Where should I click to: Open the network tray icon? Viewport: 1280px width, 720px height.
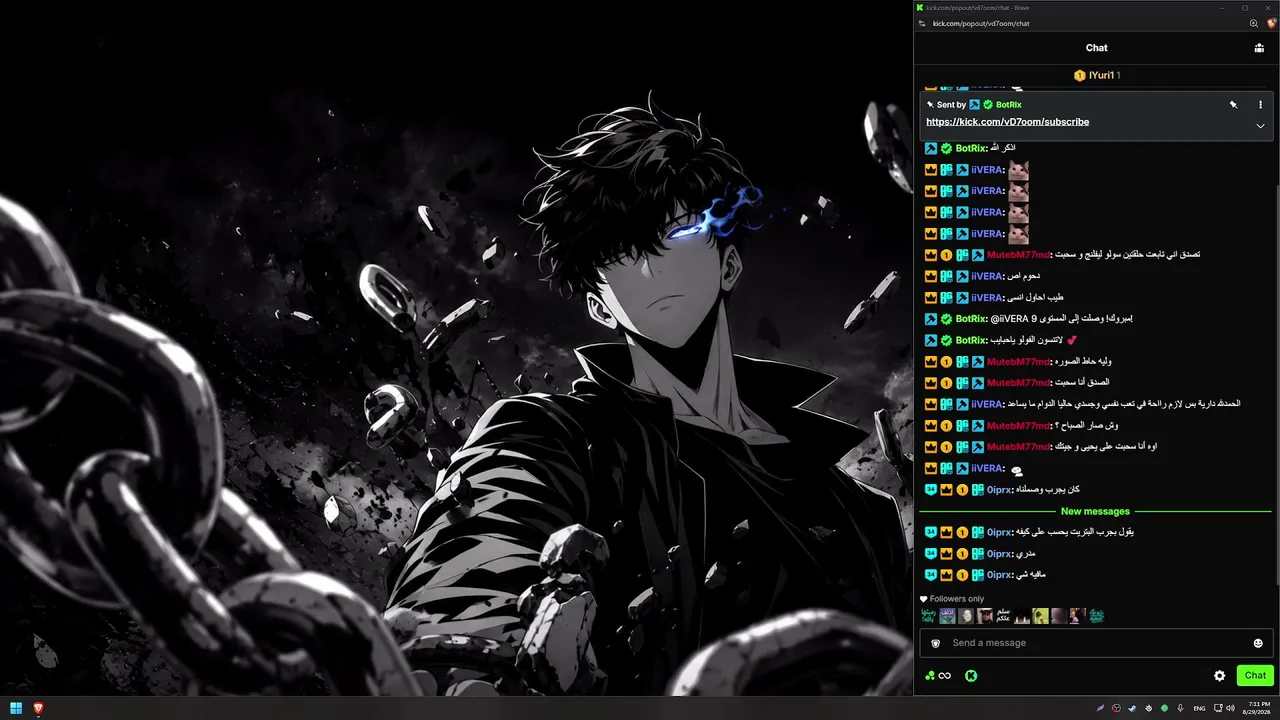click(1216, 708)
